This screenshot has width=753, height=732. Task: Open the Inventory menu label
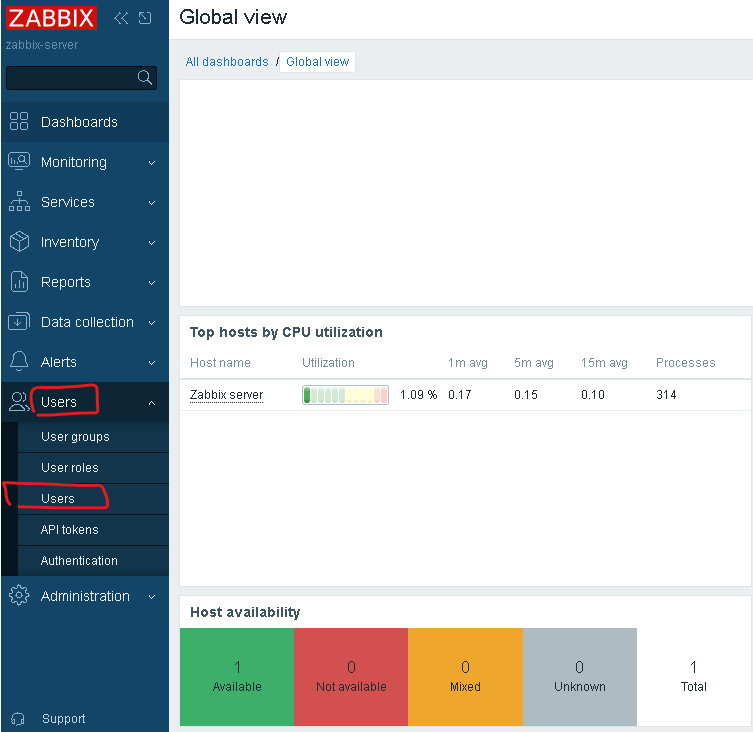tap(70, 242)
